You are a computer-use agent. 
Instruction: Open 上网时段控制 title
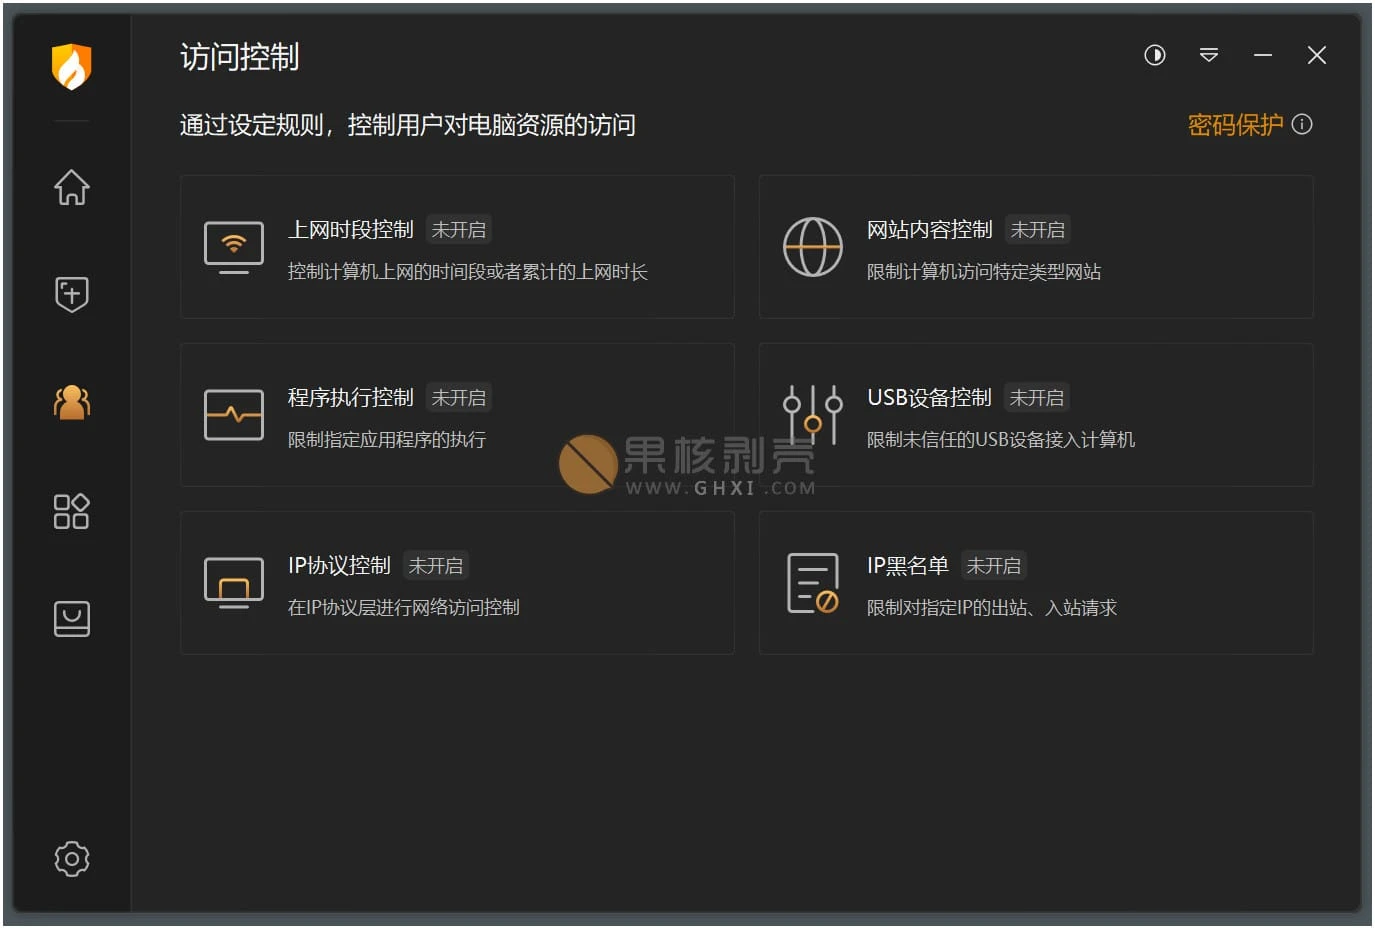click(351, 230)
